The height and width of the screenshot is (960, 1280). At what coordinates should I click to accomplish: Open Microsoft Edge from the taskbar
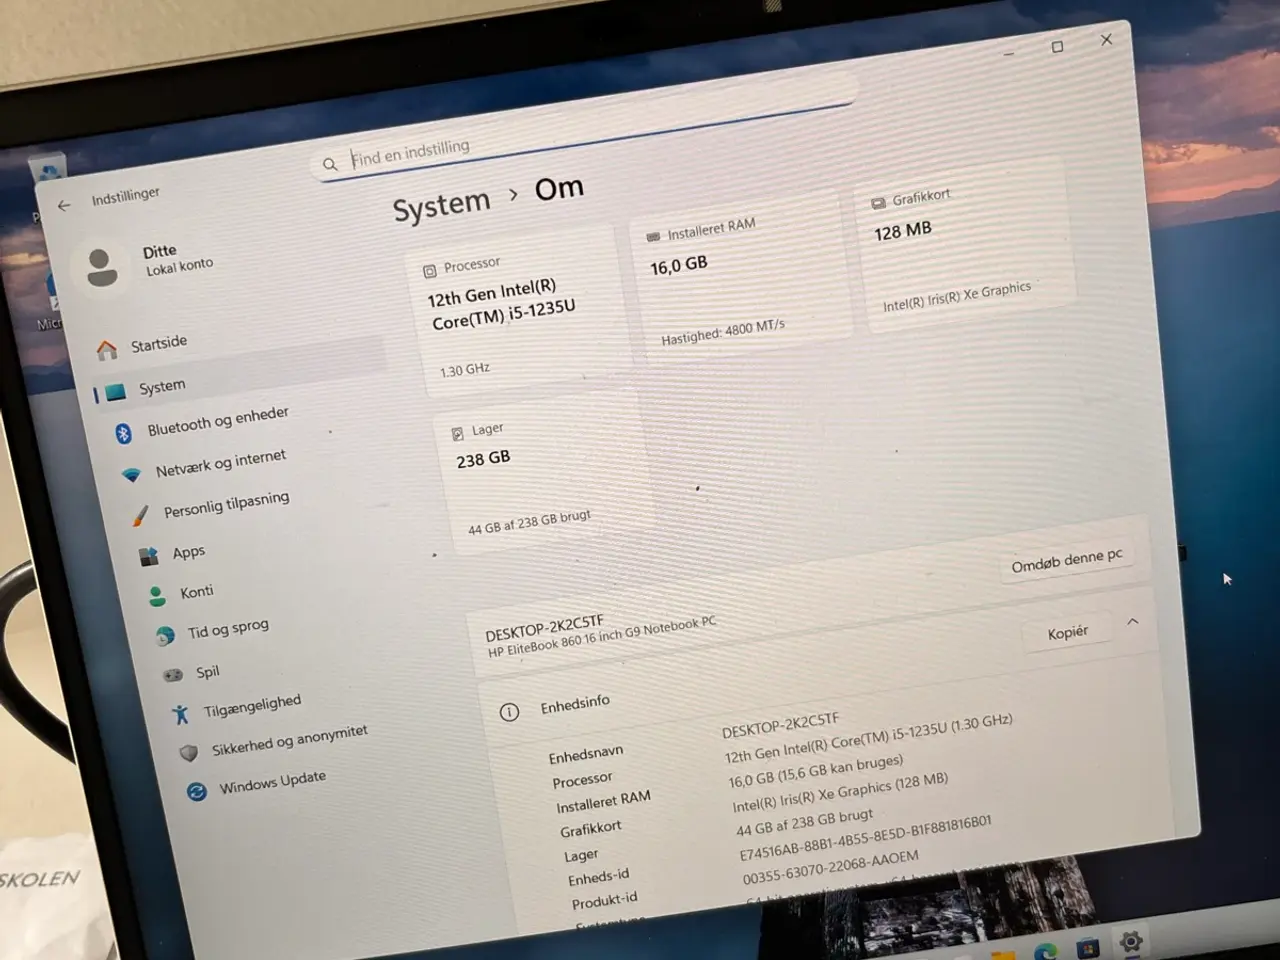click(1046, 951)
